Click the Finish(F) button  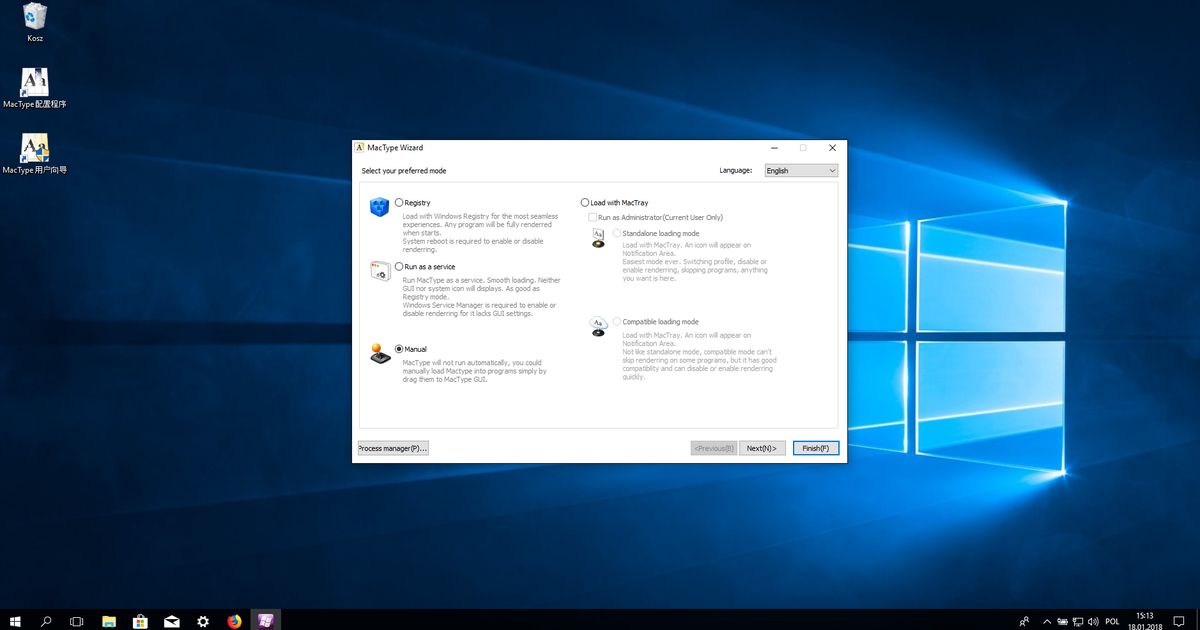[x=814, y=447]
